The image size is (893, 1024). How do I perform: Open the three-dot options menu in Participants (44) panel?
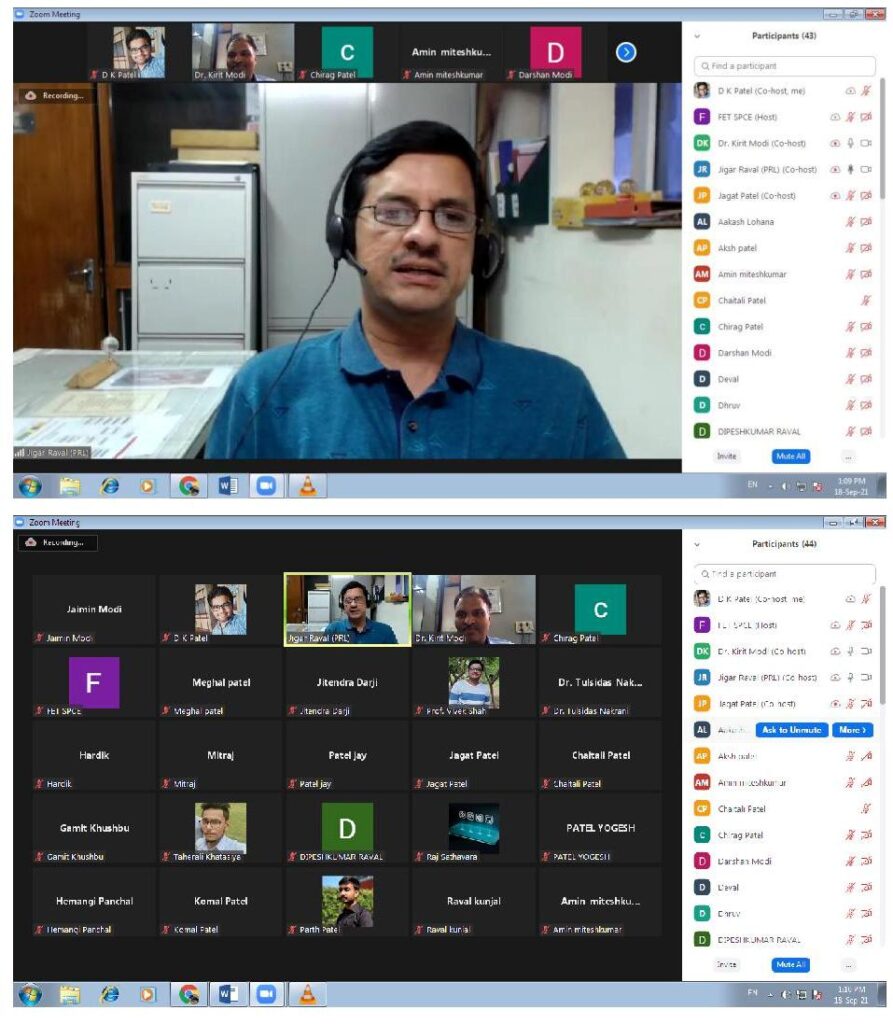coord(848,965)
